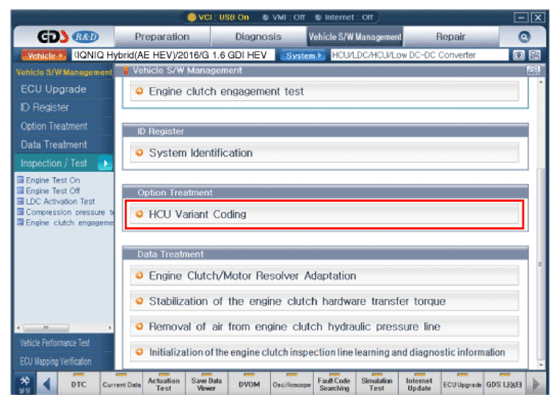Click the rightmost icon after system field
Viewport: 560px width, 404px height.
click(x=535, y=55)
